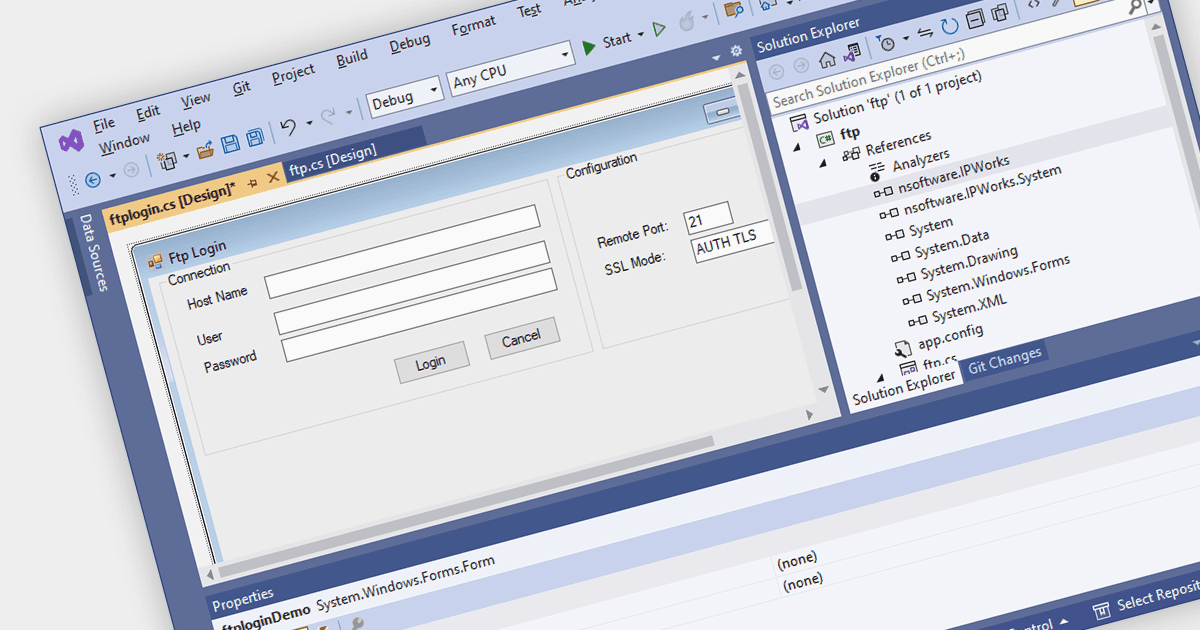Viewport: 1200px width, 630px height.
Task: Click the New Project toolbar icon
Action: pyautogui.click(x=166, y=160)
